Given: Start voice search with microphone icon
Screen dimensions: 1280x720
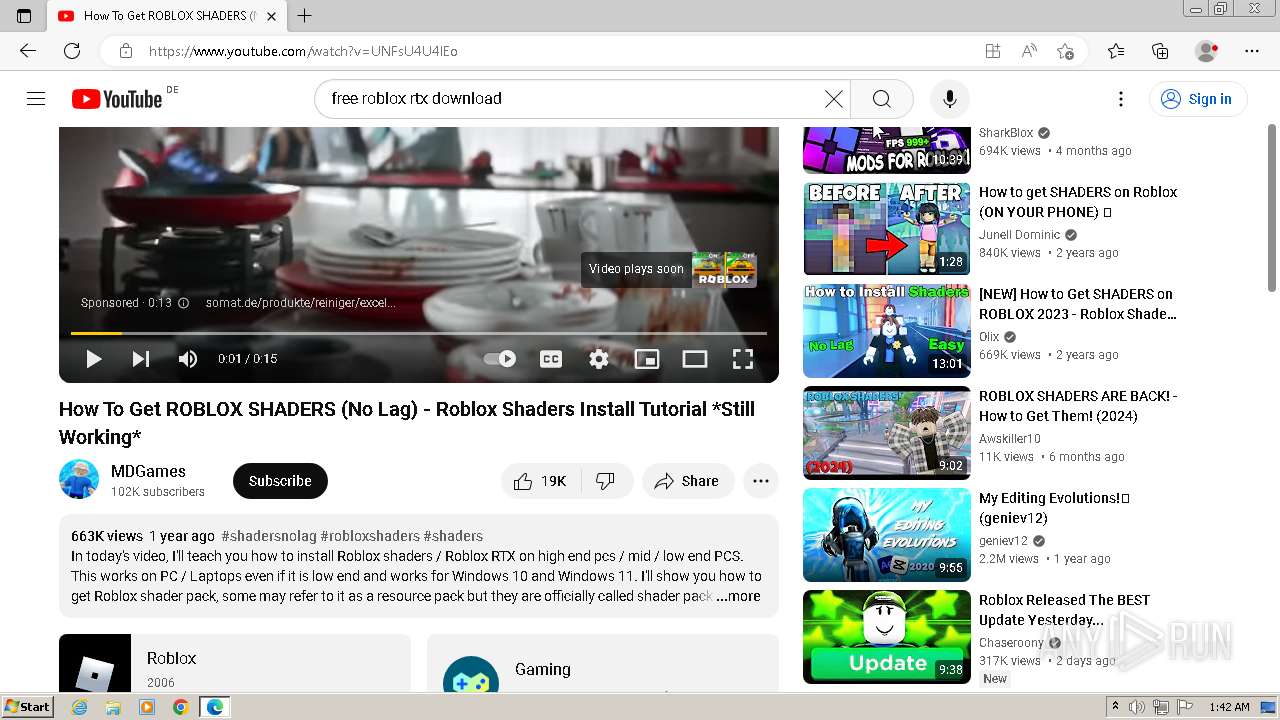Looking at the screenshot, I should 950,98.
